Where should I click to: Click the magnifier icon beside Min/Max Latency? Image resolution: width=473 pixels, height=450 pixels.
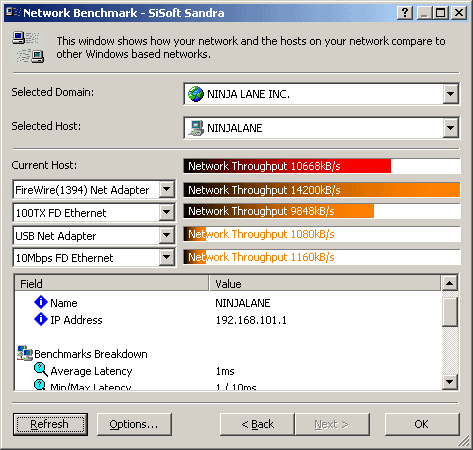click(x=40, y=384)
